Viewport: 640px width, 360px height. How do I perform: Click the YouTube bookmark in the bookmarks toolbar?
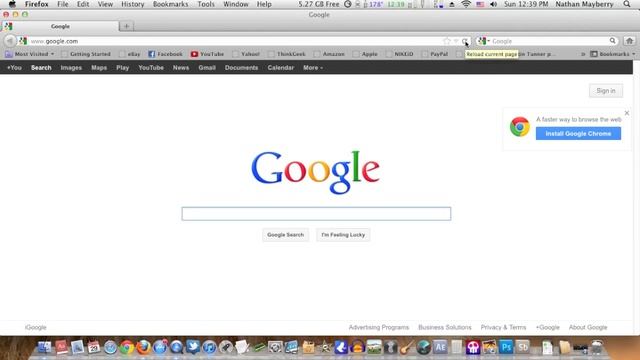(207, 54)
